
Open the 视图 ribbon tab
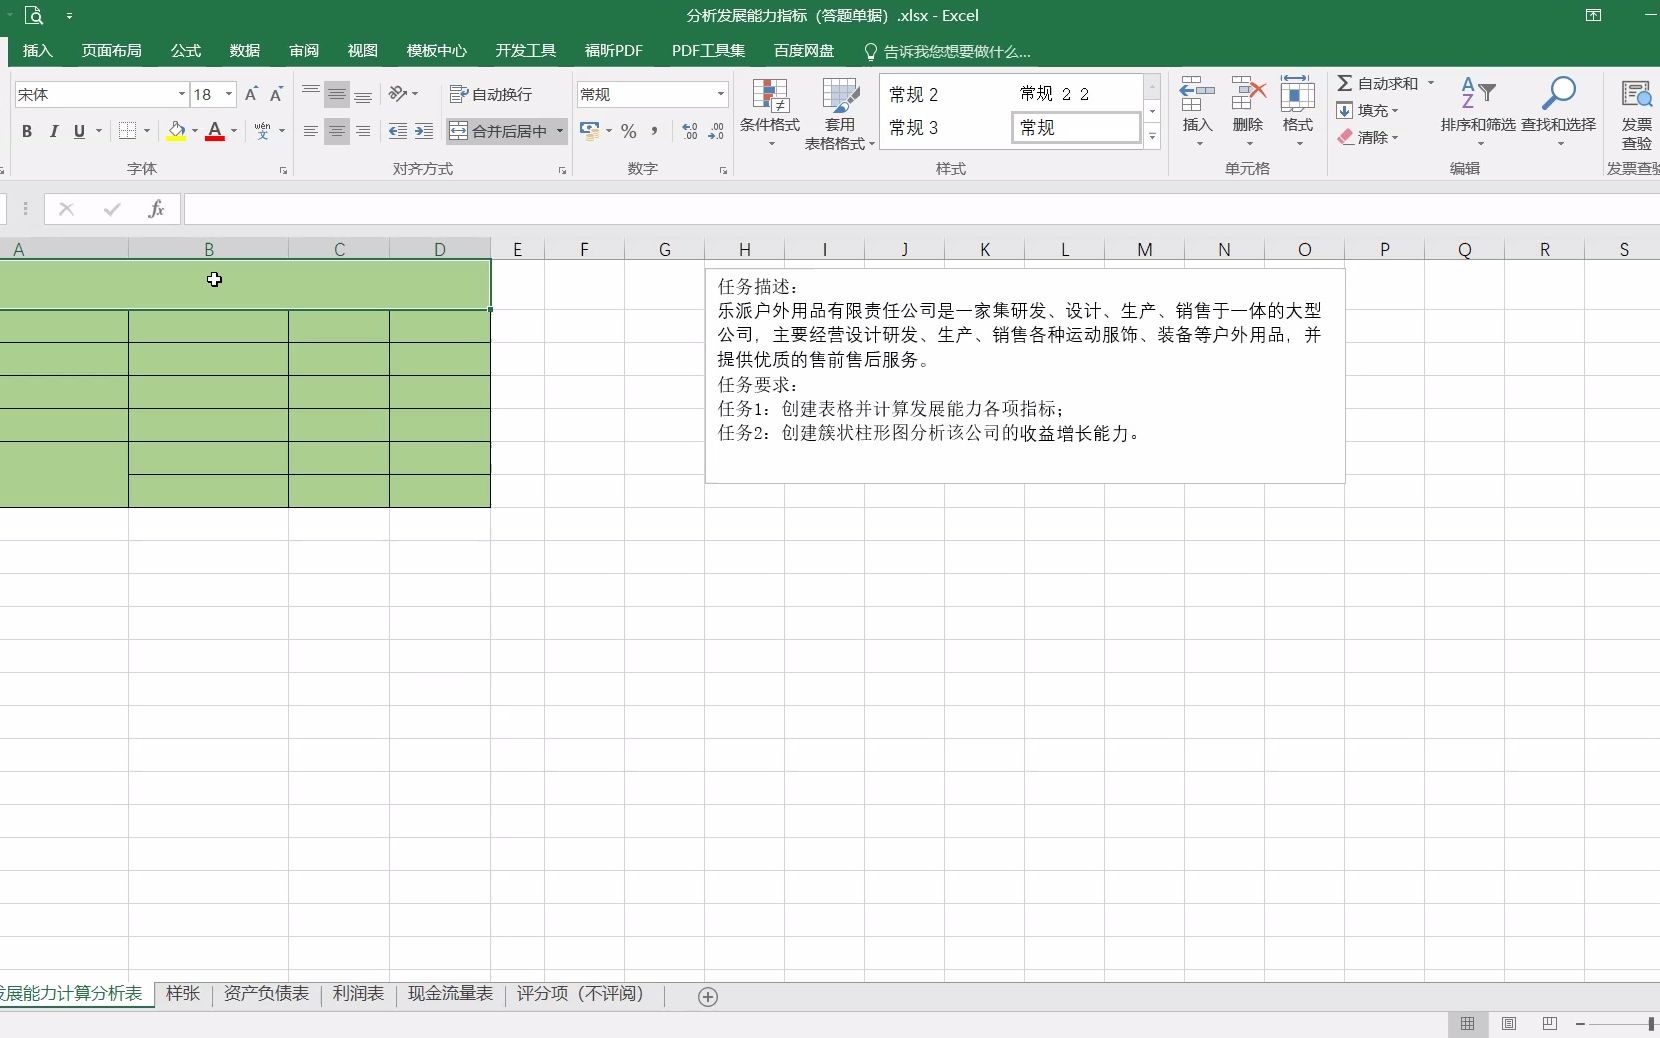coord(363,51)
